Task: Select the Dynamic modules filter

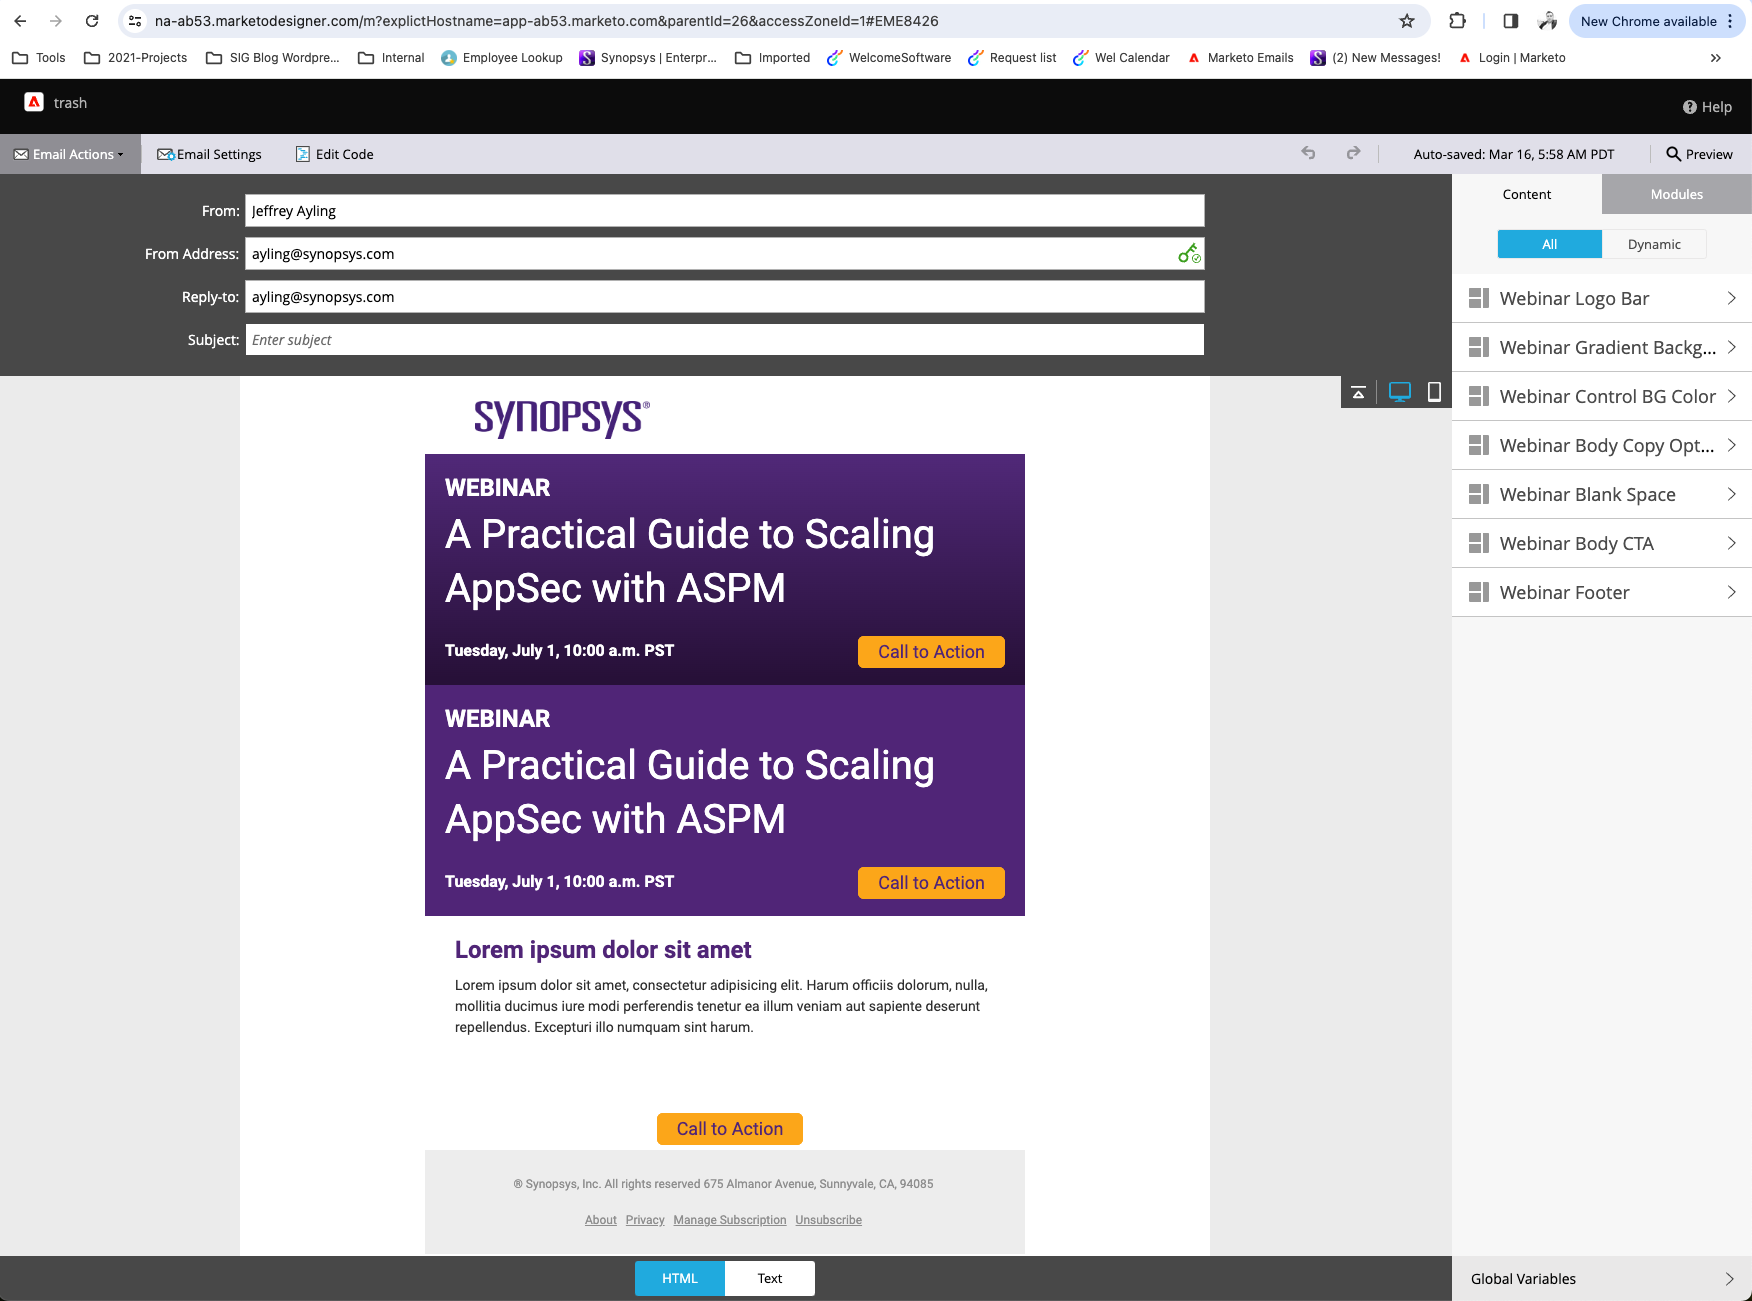Action: pyautogui.click(x=1653, y=244)
